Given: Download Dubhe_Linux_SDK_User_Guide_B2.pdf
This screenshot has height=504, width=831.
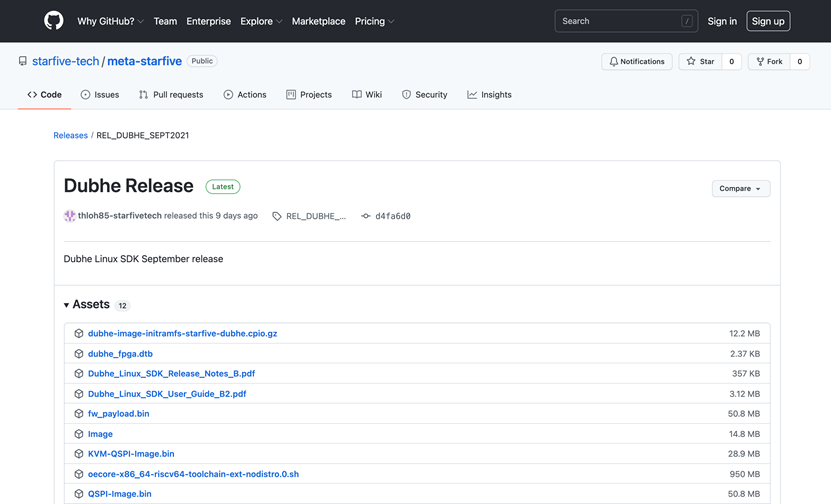Looking at the screenshot, I should coord(167,394).
